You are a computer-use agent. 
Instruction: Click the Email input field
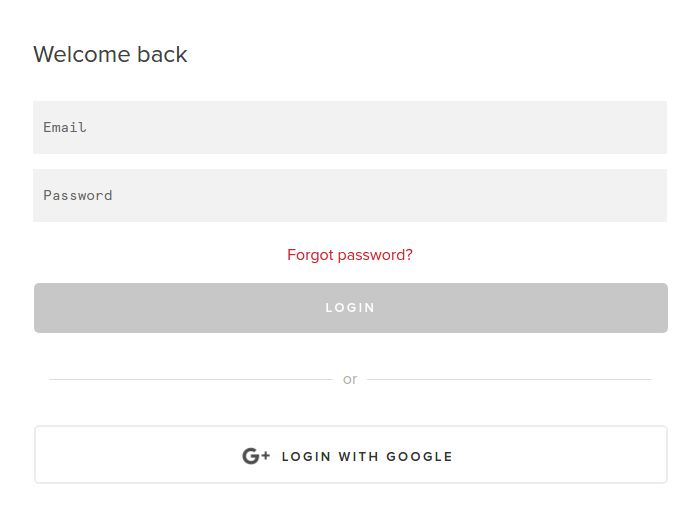[x=350, y=127]
